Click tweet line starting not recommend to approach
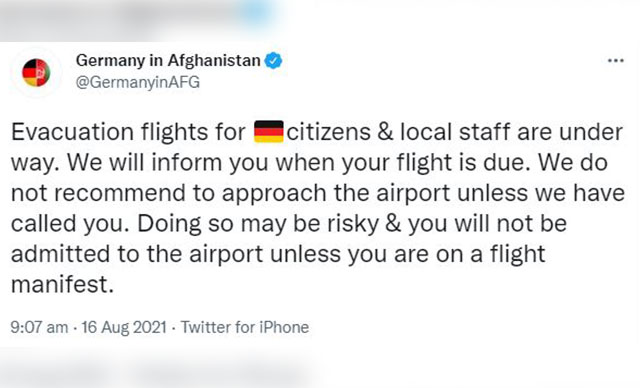 pyautogui.click(x=318, y=193)
